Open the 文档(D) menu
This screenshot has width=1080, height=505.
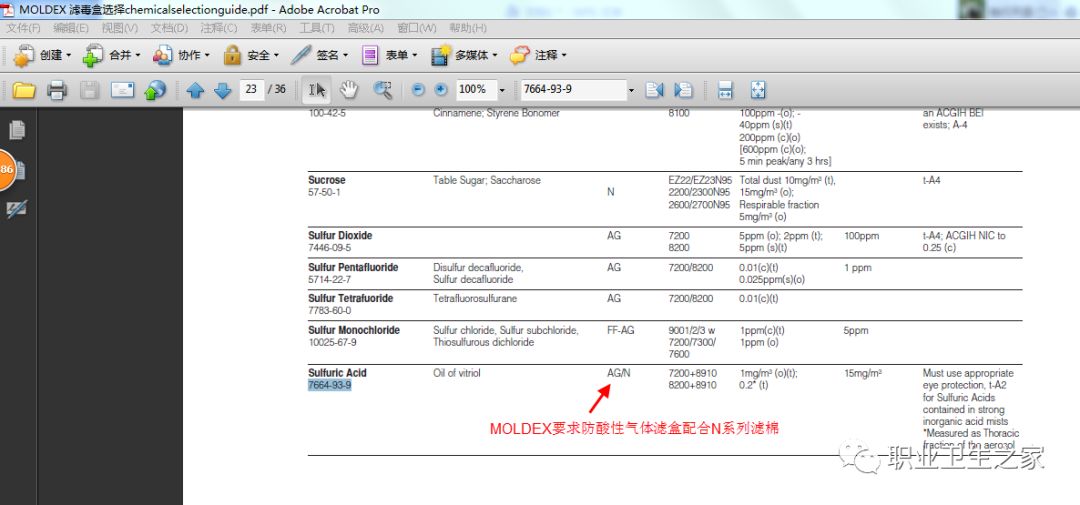click(169, 28)
